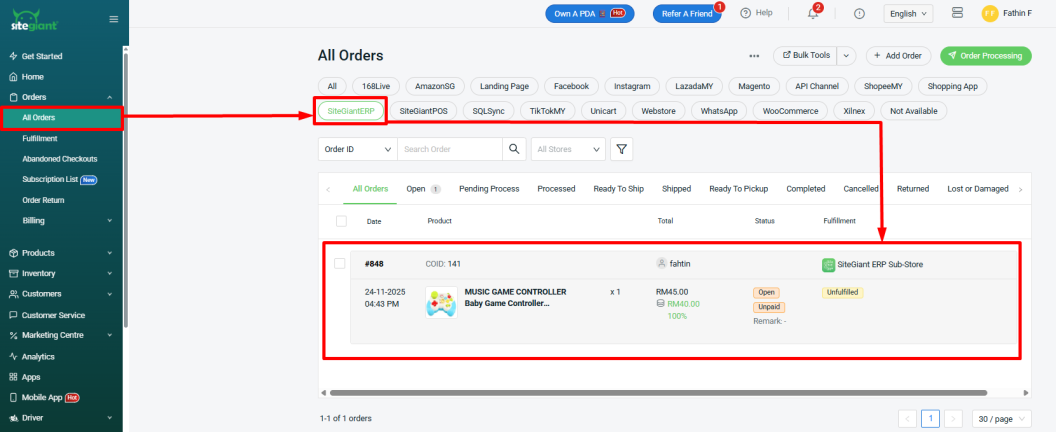Click the green Order Processing button

click(x=986, y=56)
